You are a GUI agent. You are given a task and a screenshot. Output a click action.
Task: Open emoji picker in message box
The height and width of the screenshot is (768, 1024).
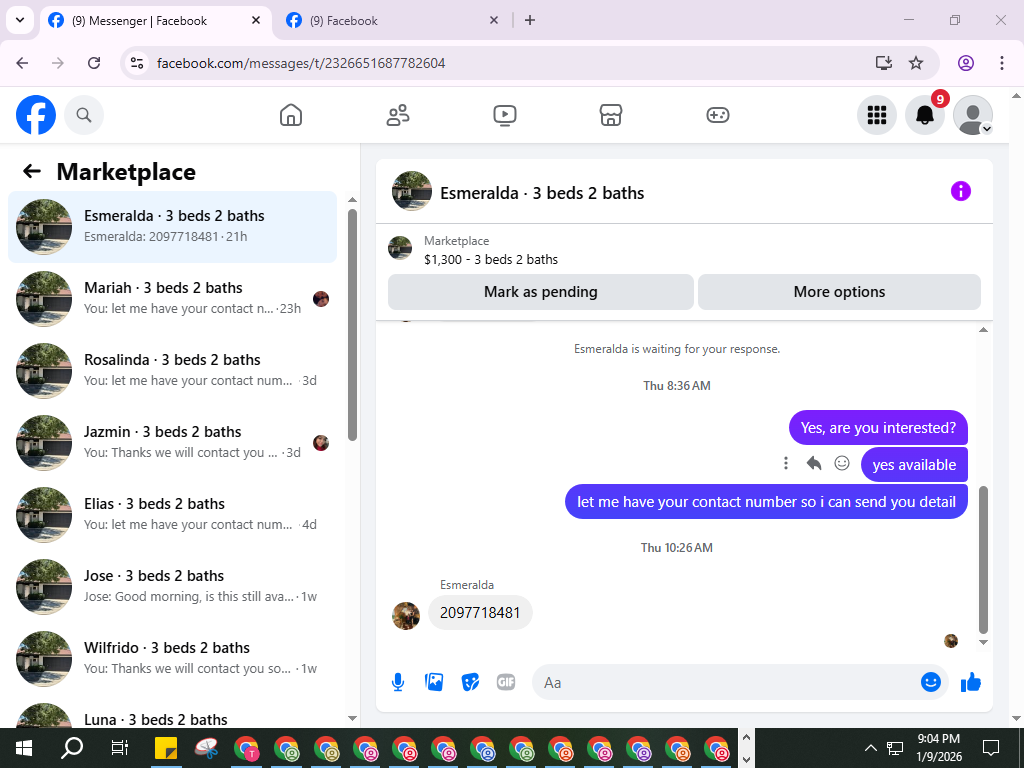coord(931,682)
